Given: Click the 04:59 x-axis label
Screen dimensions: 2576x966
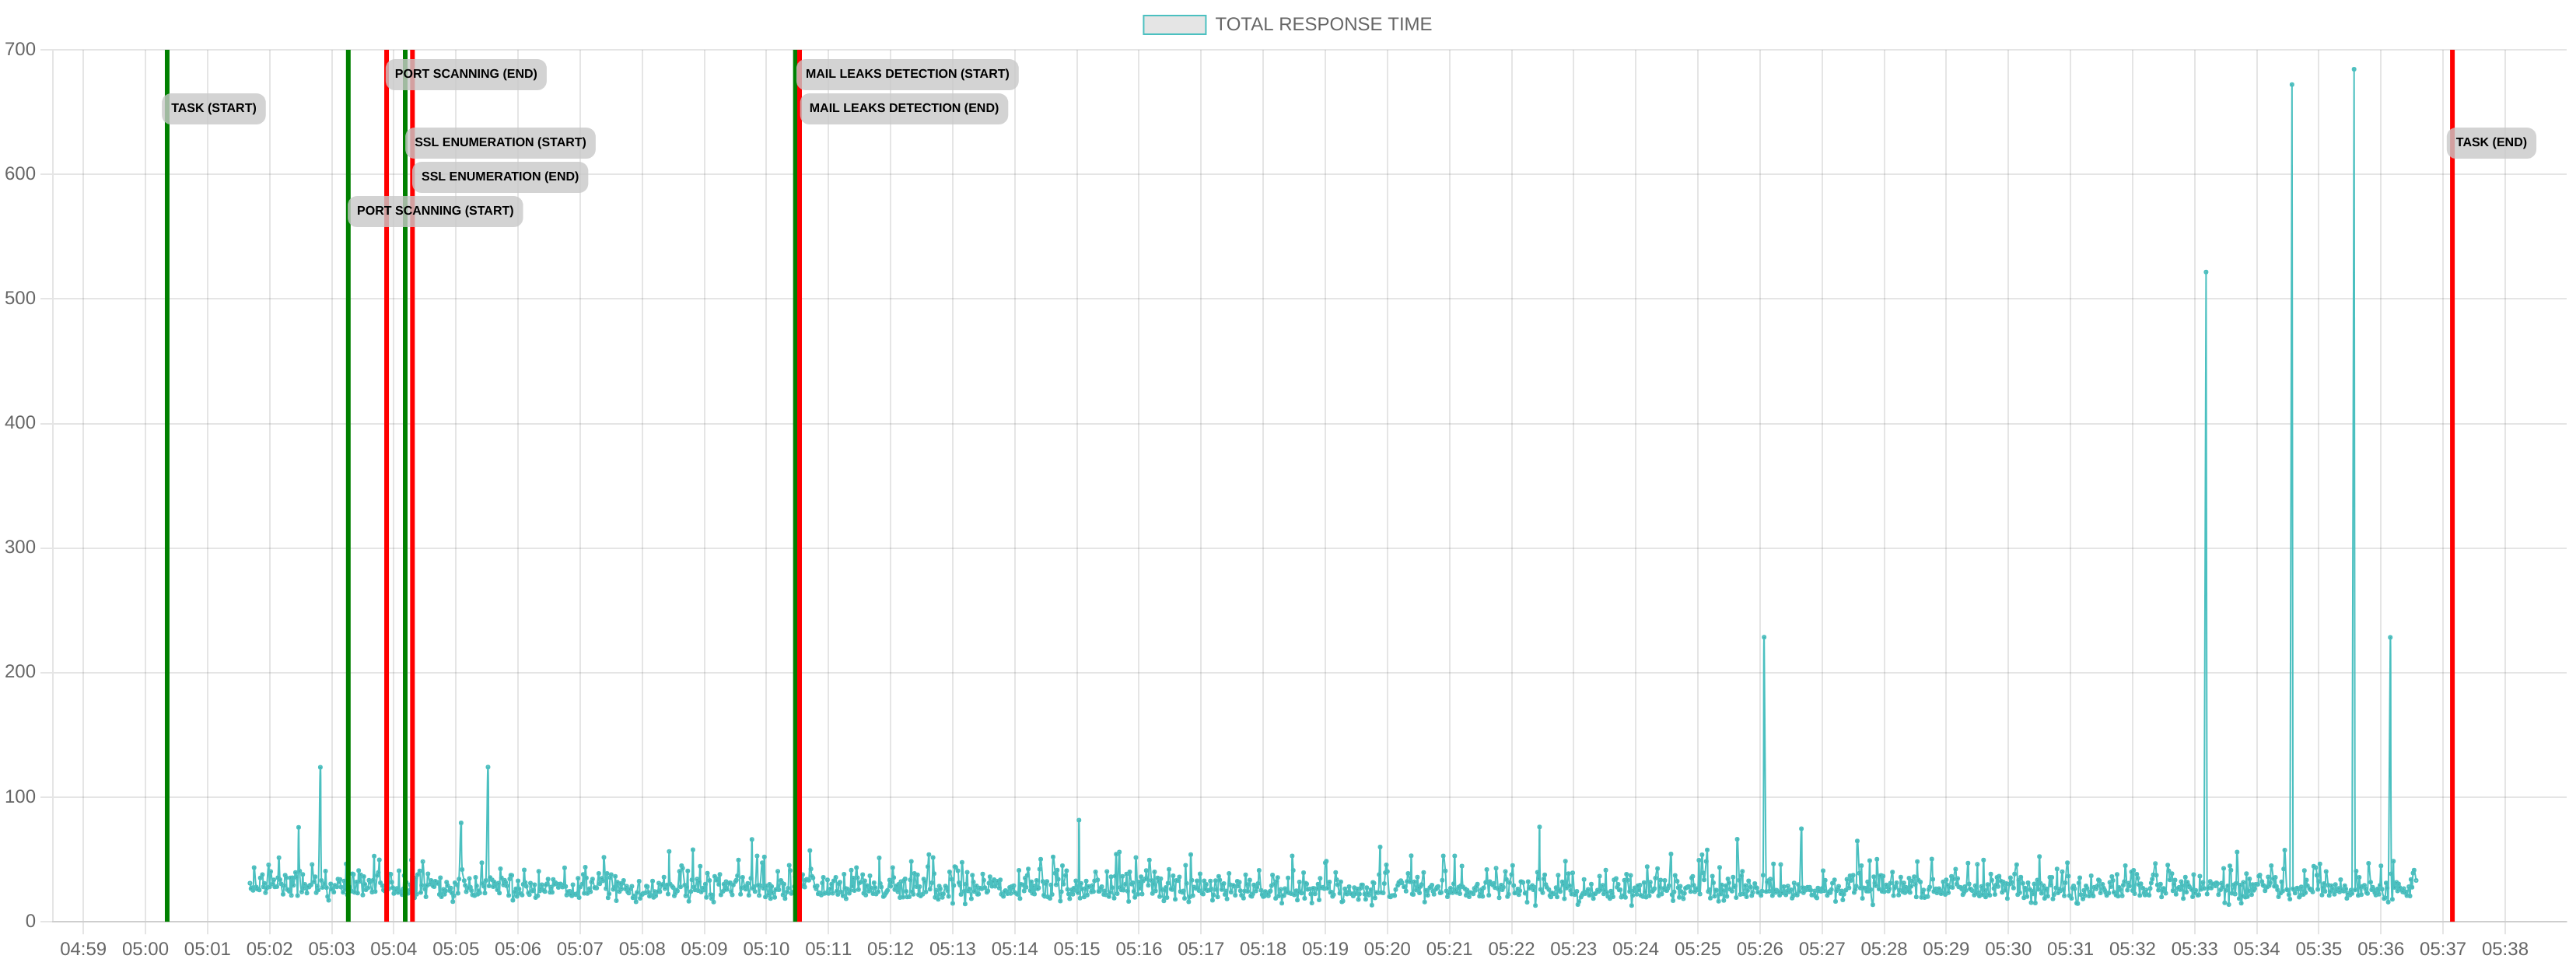Looking at the screenshot, I should 83,949.
